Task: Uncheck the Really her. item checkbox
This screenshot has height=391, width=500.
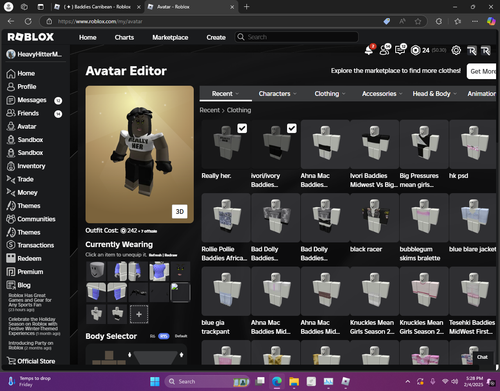Action: tap(242, 128)
